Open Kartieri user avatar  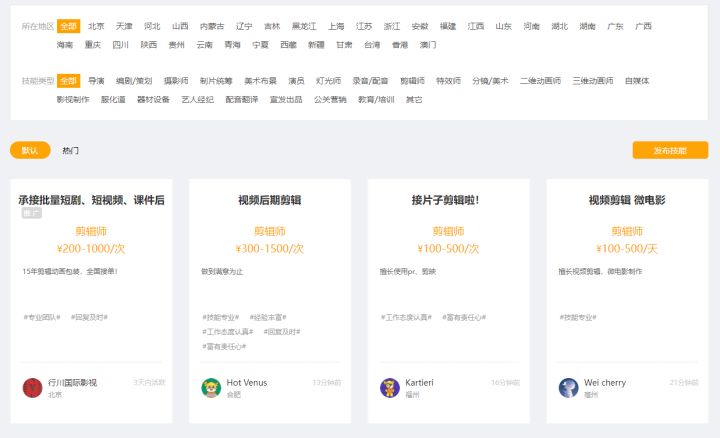(x=389, y=388)
